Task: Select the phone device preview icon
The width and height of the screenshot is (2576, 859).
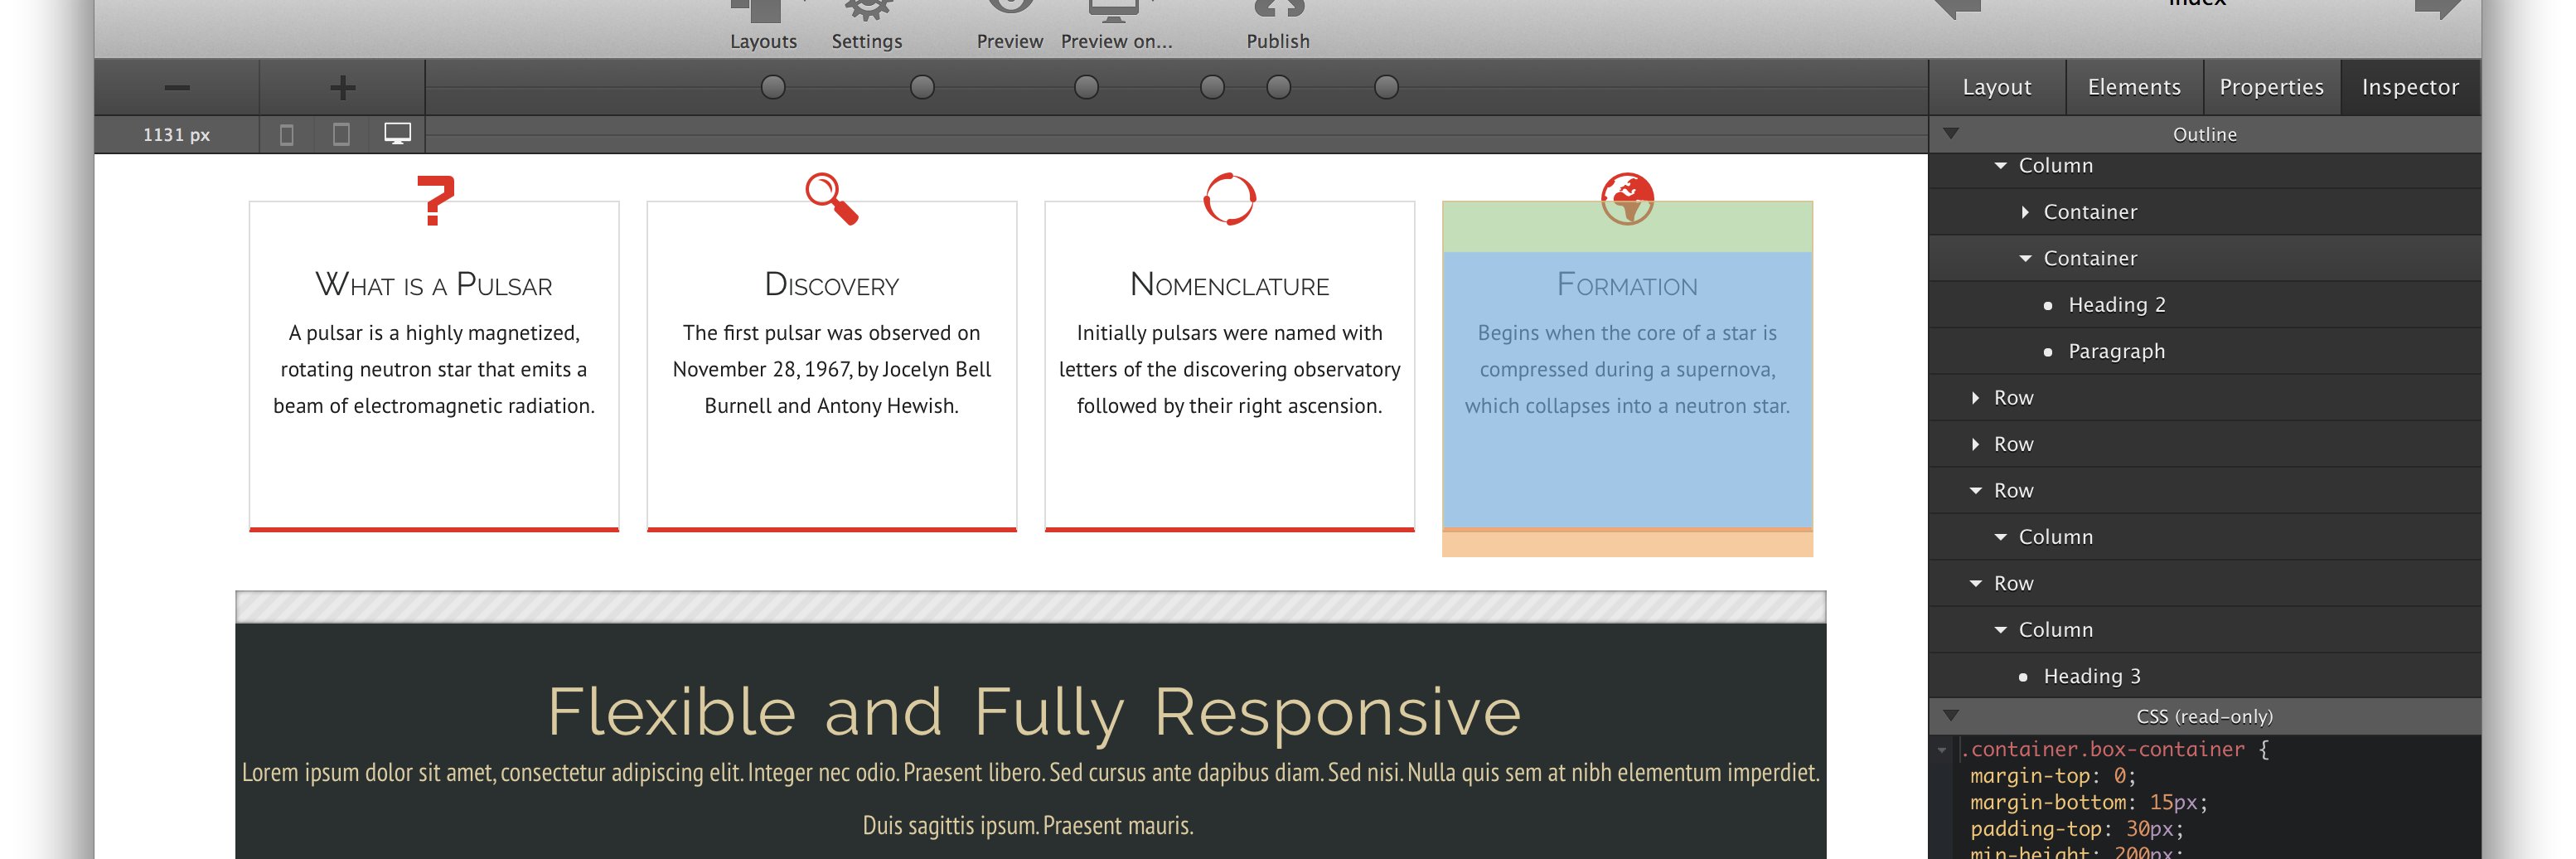Action: [x=286, y=134]
